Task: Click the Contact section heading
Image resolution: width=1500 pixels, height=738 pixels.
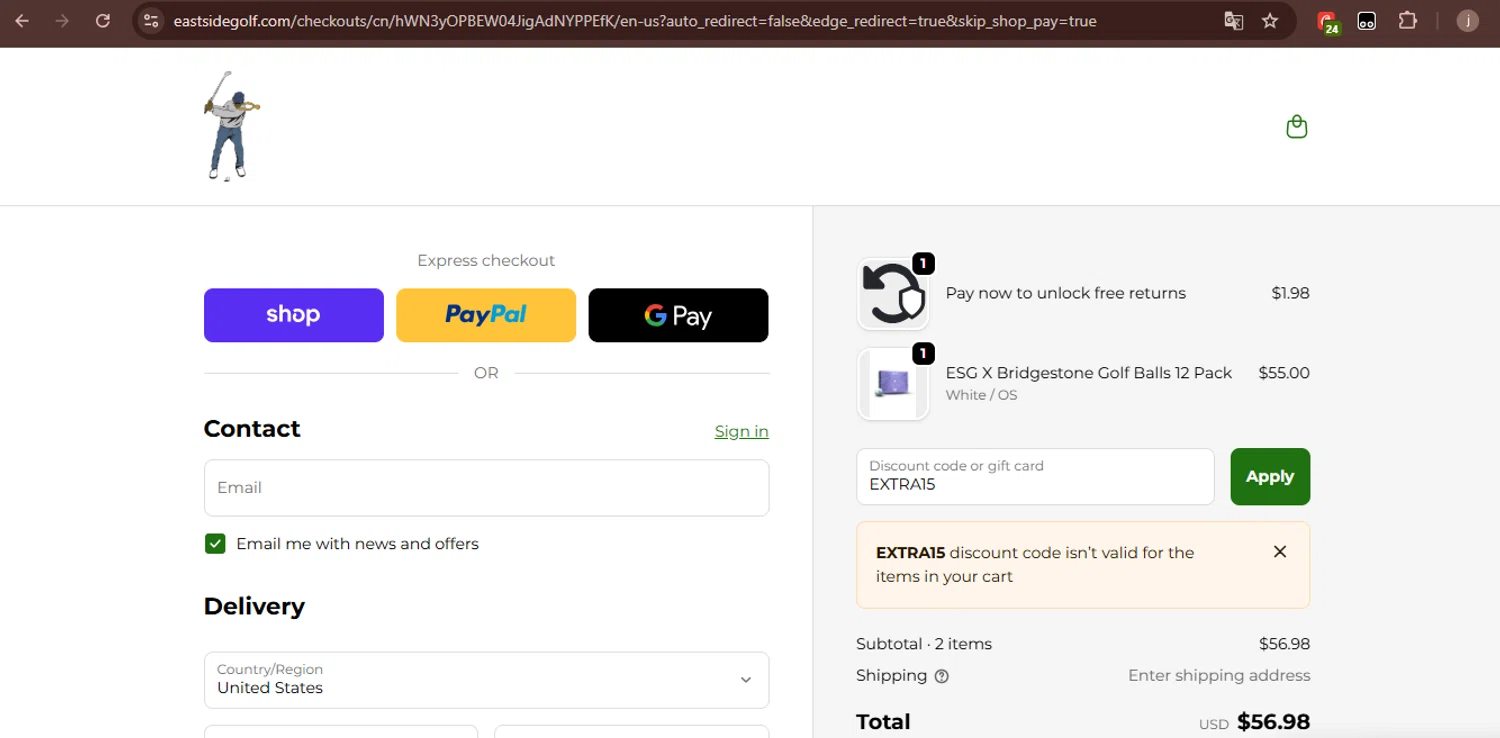Action: (x=252, y=428)
